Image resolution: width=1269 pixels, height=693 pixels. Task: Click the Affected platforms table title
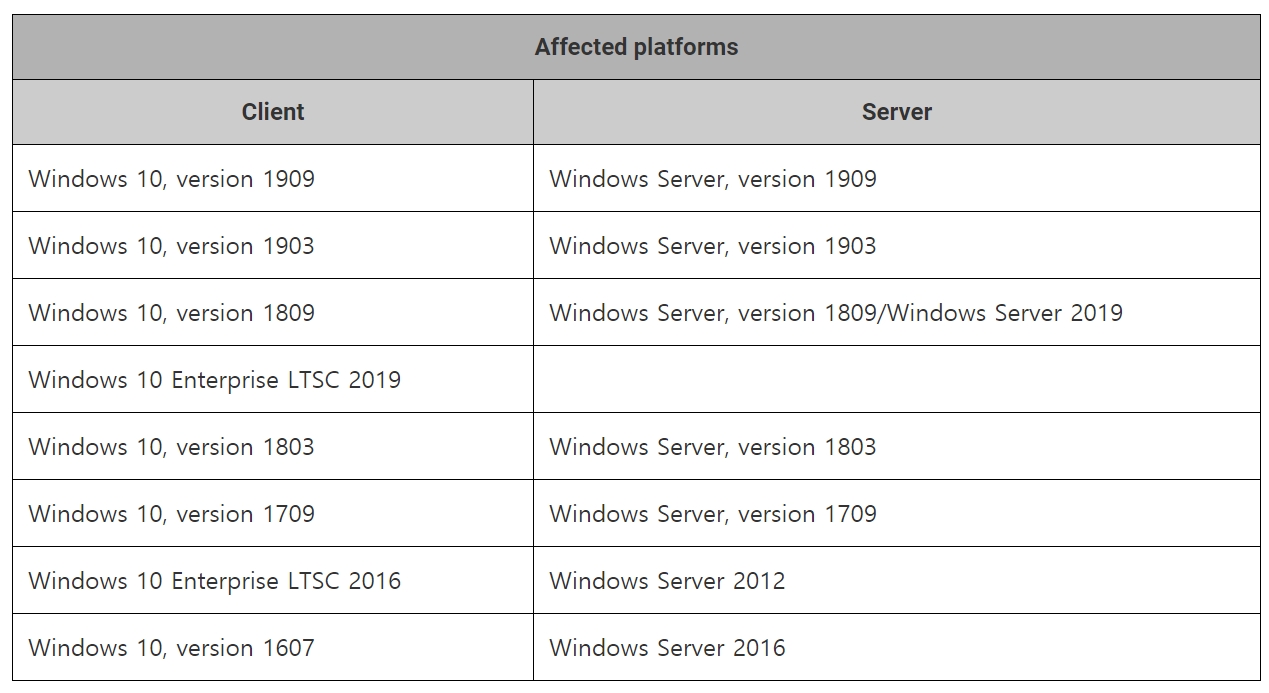click(636, 47)
